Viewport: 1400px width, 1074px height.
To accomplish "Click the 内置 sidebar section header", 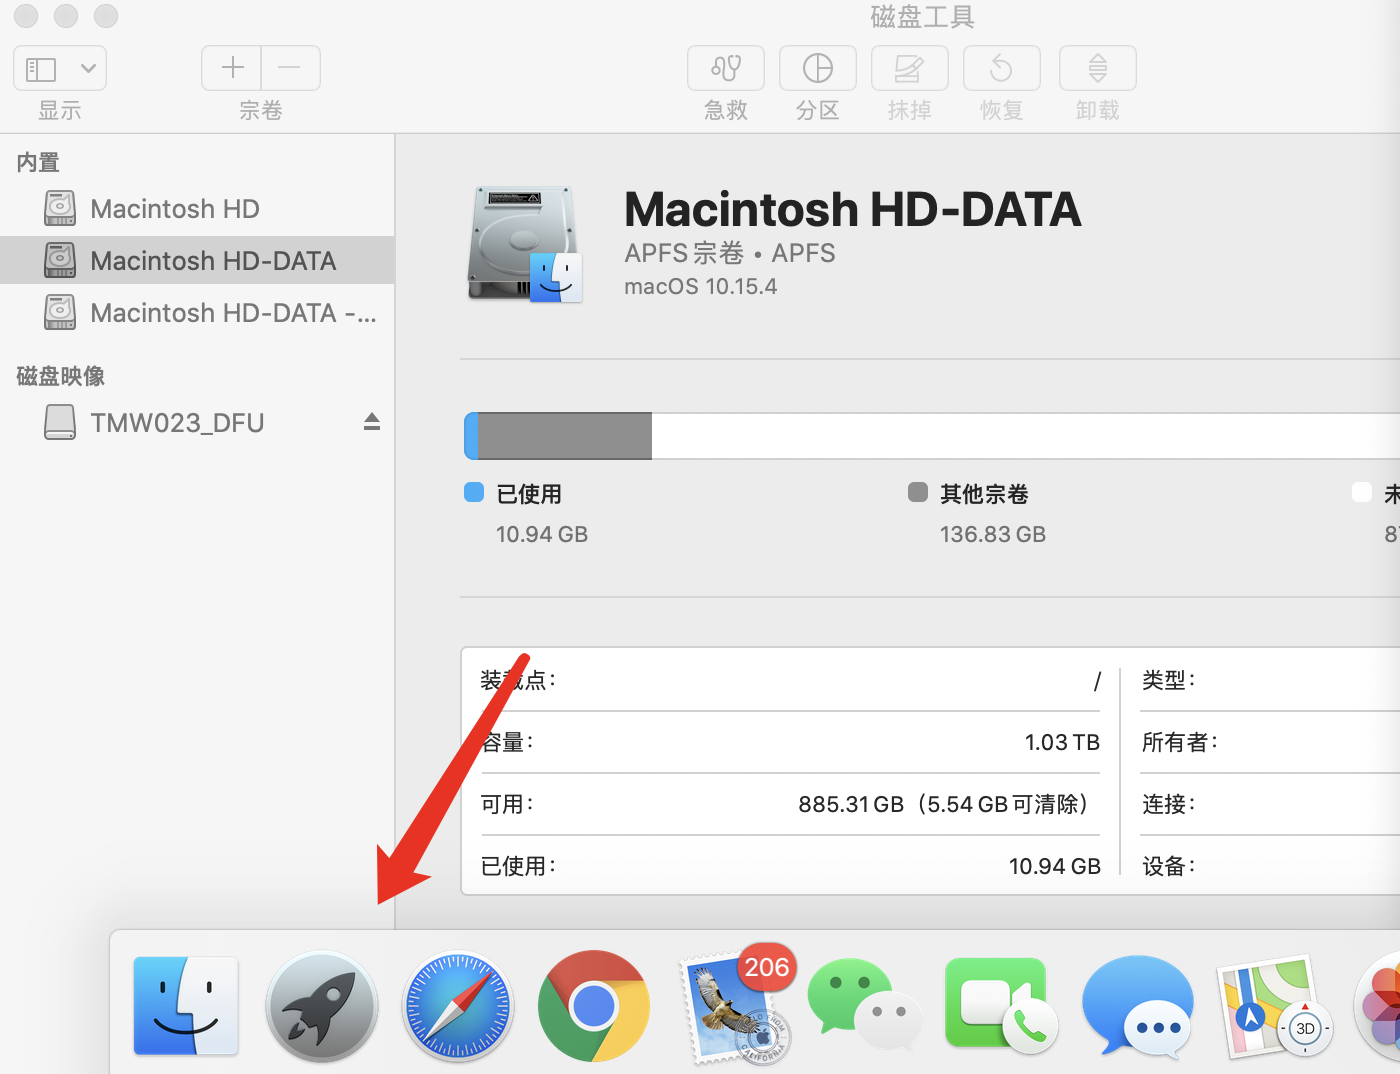I will [38, 162].
